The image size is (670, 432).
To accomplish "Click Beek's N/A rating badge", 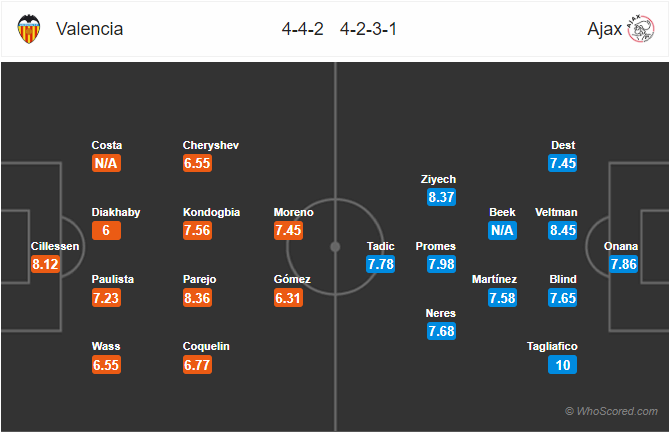I will pos(503,230).
